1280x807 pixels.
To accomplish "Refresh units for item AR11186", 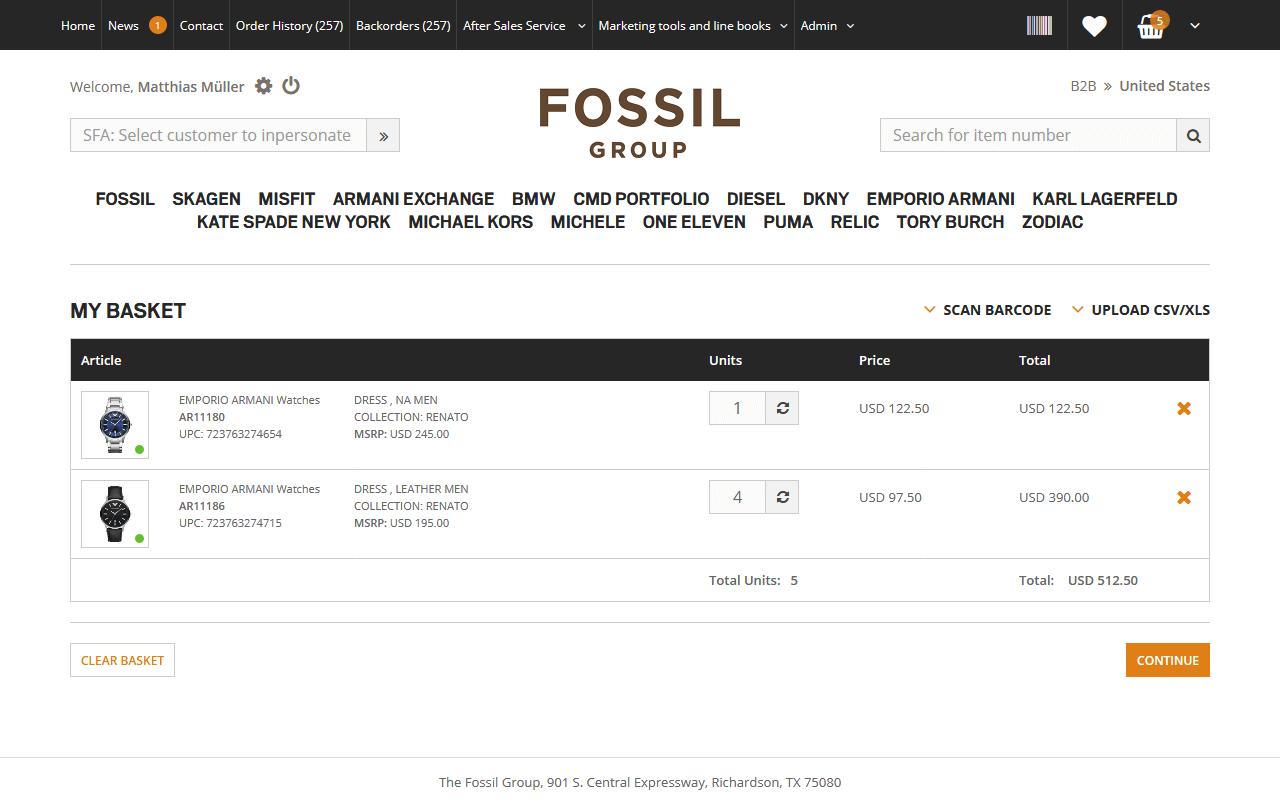I will coord(782,497).
